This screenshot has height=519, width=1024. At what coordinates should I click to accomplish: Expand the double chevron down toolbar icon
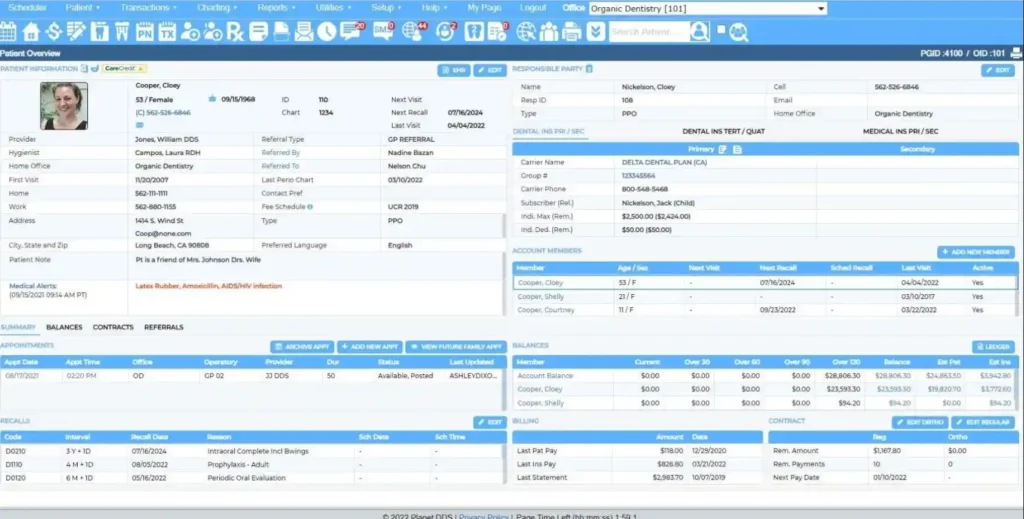tap(596, 31)
